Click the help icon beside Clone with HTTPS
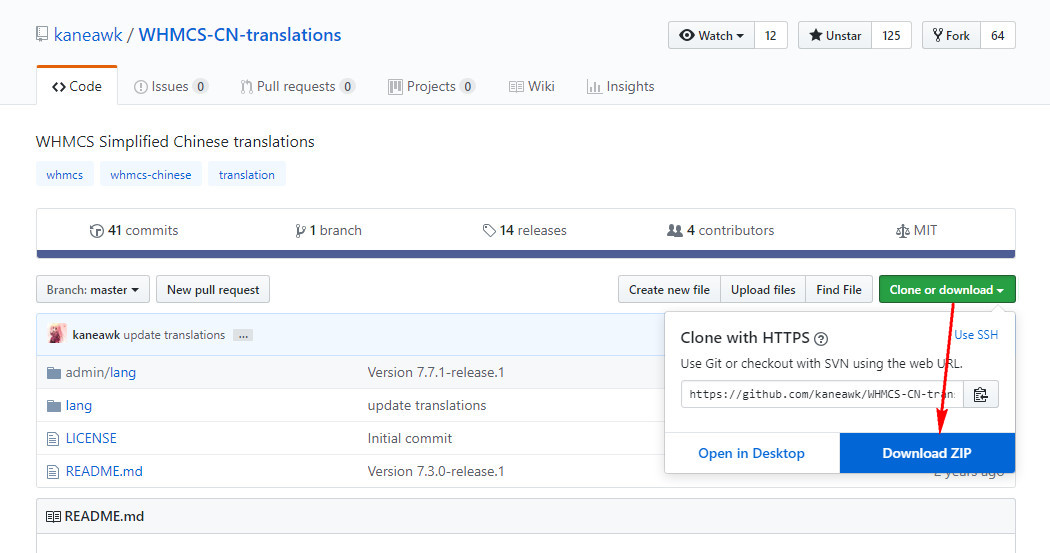Viewport: 1050px width, 553px height. 821,339
